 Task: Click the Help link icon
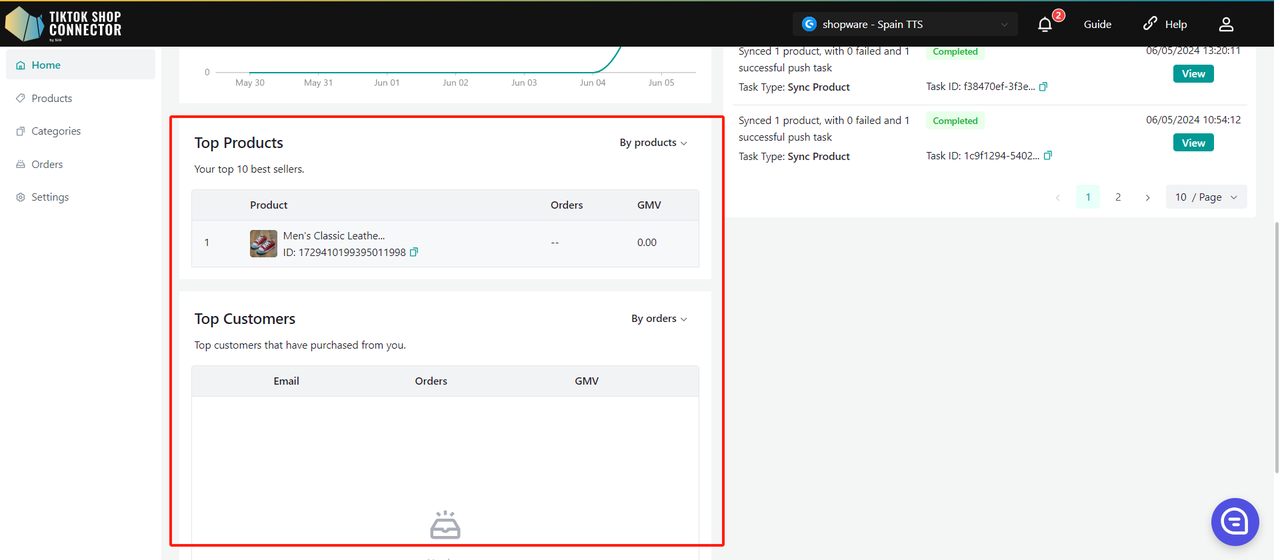pyautogui.click(x=1150, y=24)
